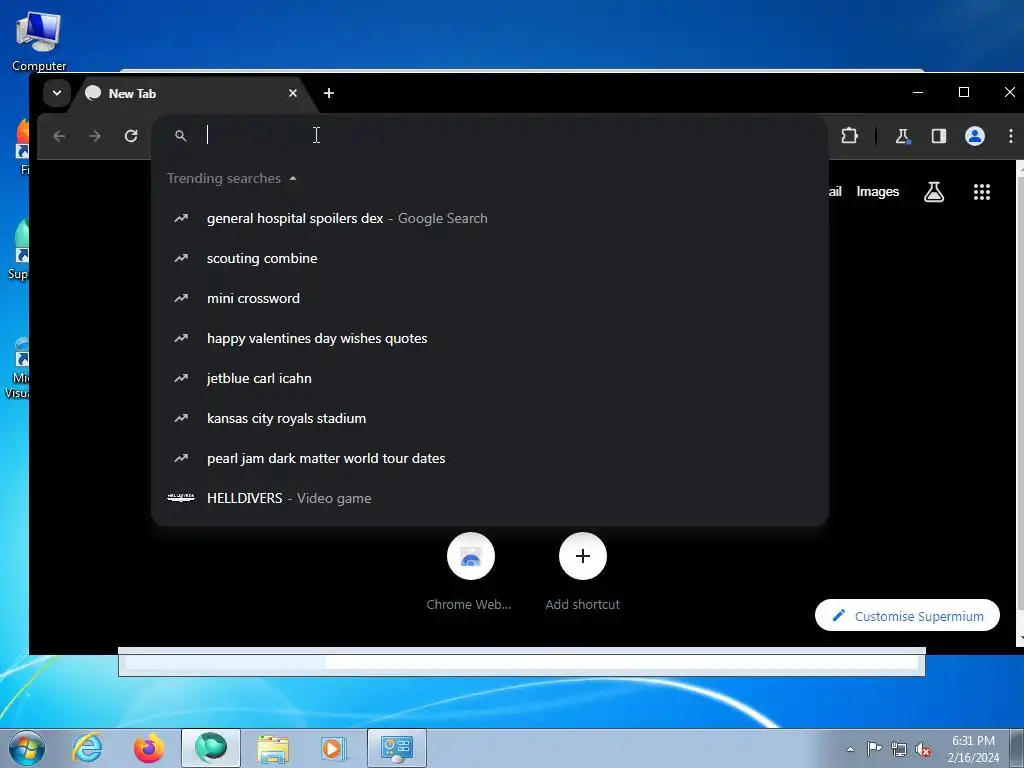Maximize the Supermium window
1024x768 pixels.
pyautogui.click(x=963, y=92)
